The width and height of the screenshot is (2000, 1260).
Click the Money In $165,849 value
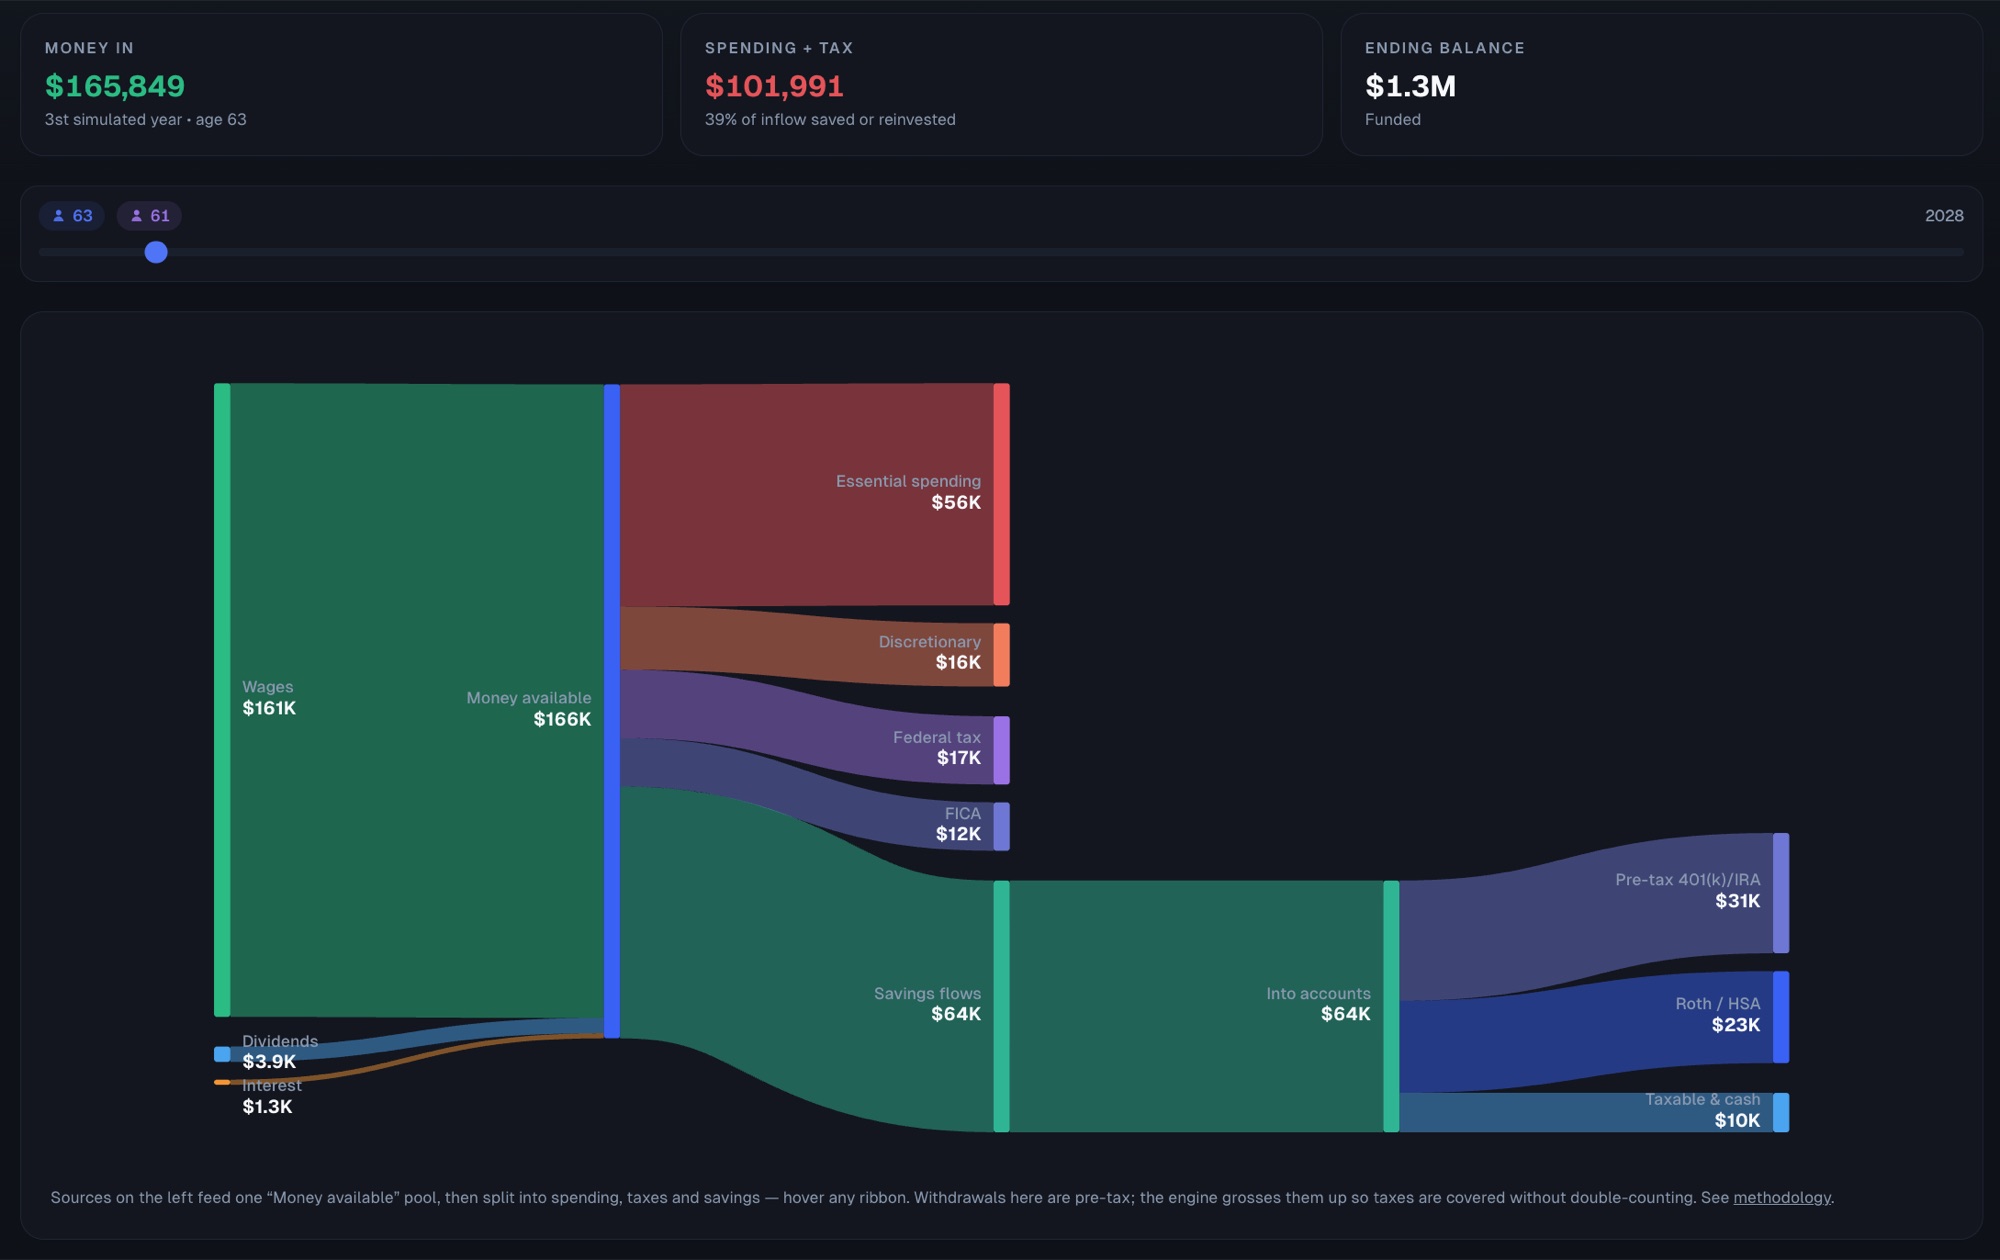[115, 86]
